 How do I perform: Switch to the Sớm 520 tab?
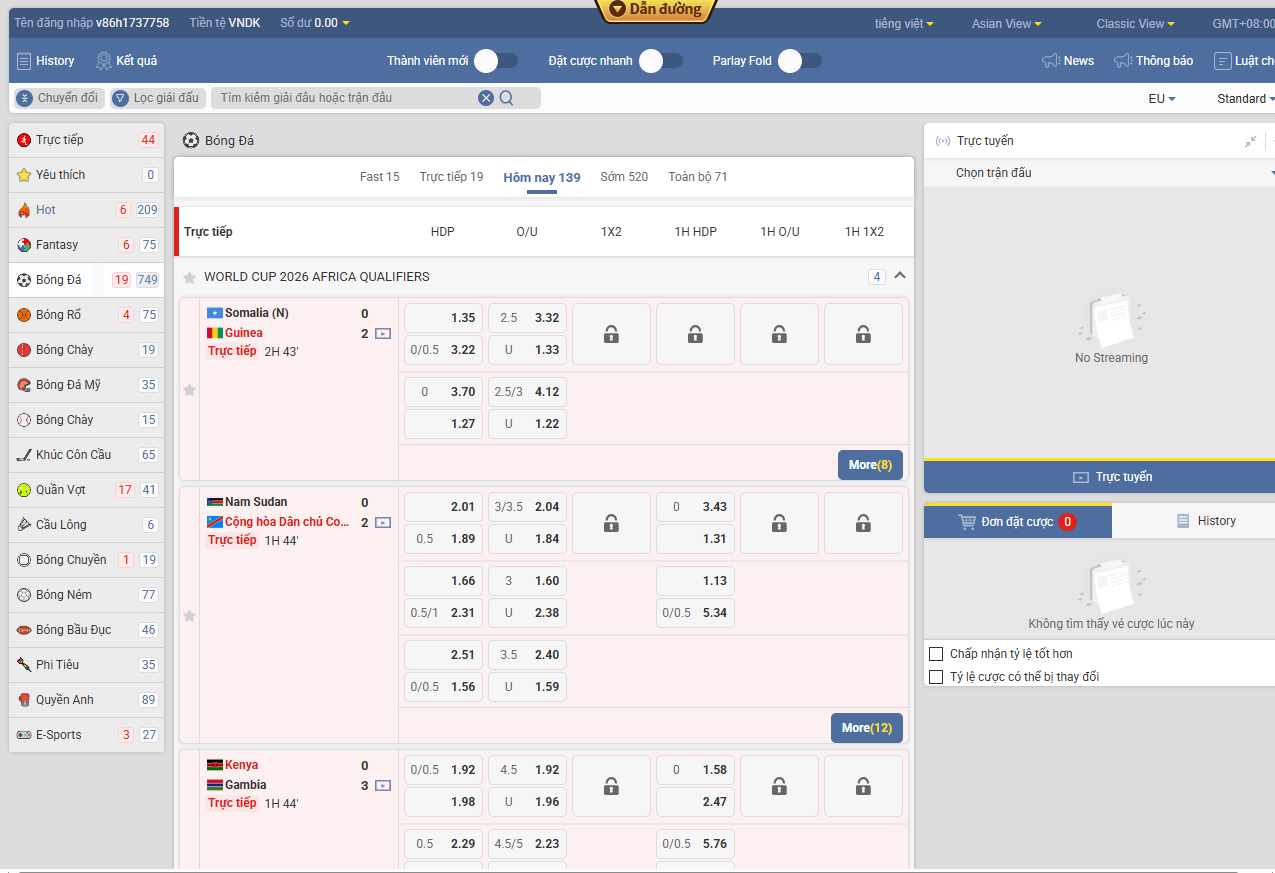(624, 177)
